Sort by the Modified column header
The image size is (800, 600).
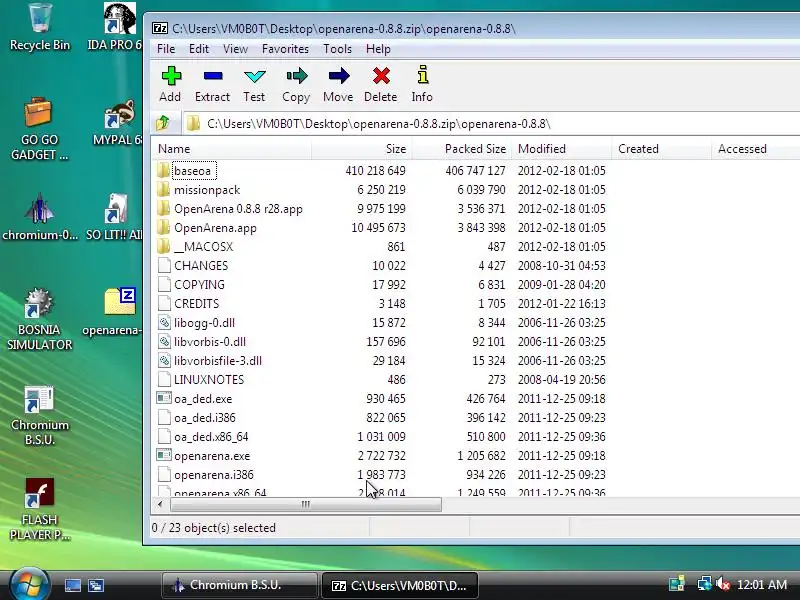tap(561, 149)
